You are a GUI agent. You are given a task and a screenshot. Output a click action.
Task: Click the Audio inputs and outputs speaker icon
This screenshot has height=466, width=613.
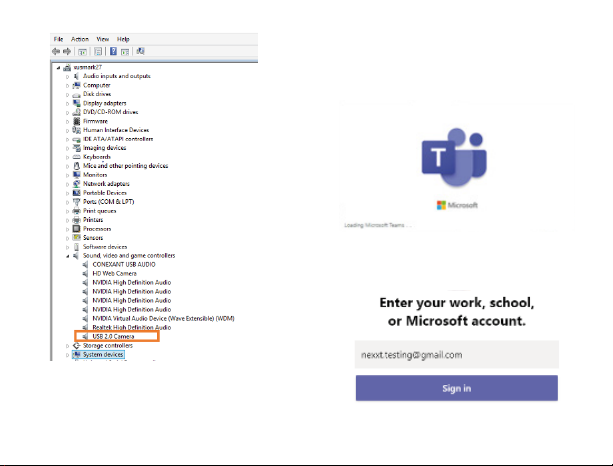coord(77,76)
